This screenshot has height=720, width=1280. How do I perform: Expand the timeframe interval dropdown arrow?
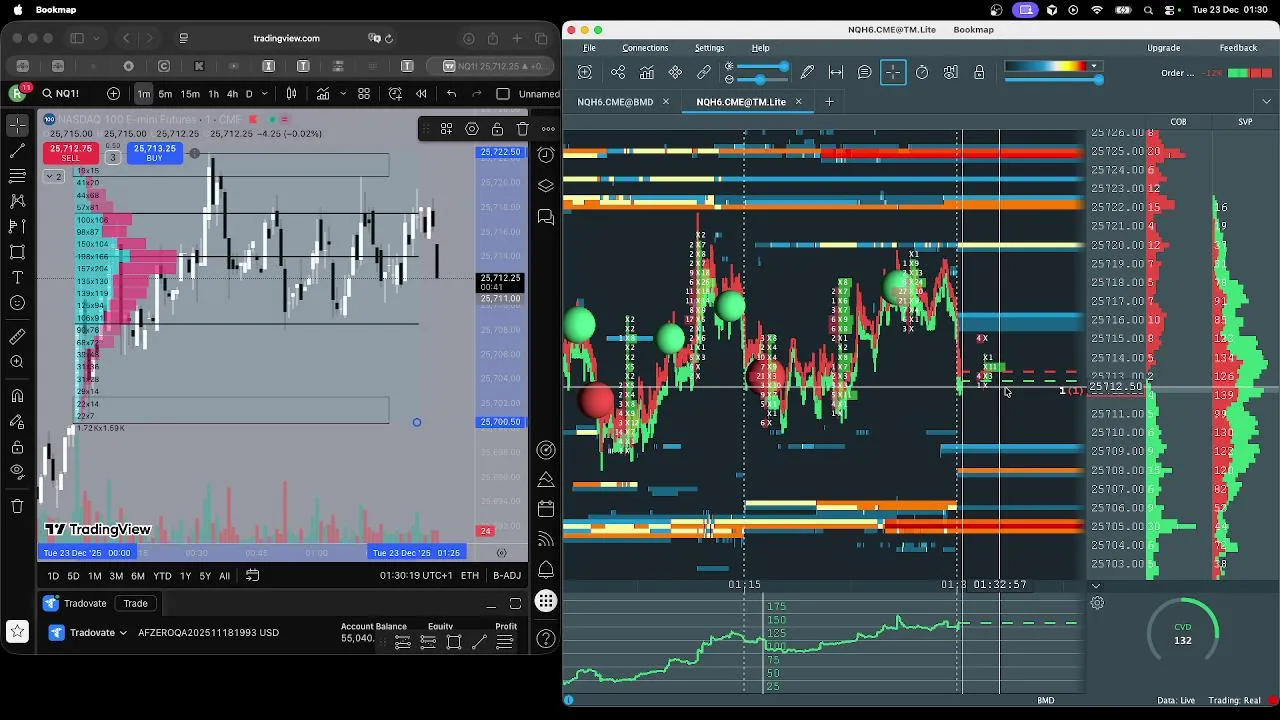point(264,94)
